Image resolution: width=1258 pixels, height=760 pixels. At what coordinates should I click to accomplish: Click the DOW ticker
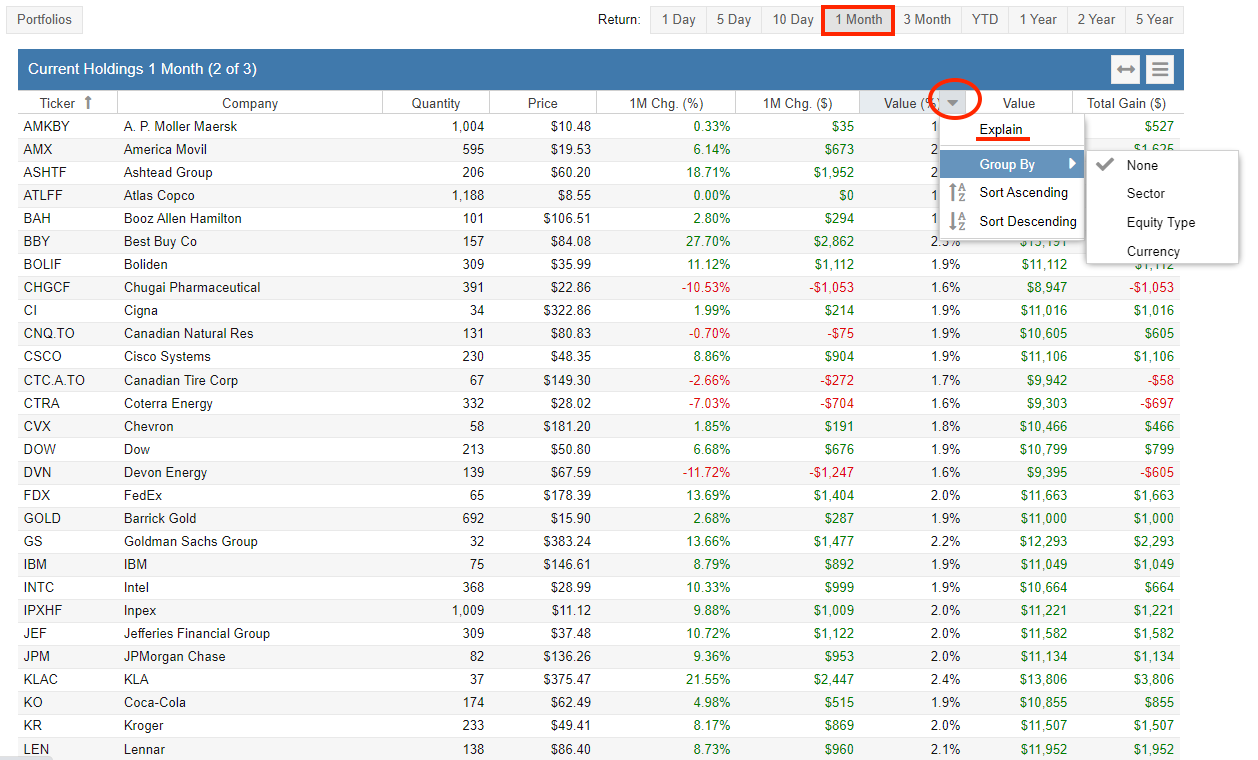click(x=38, y=449)
